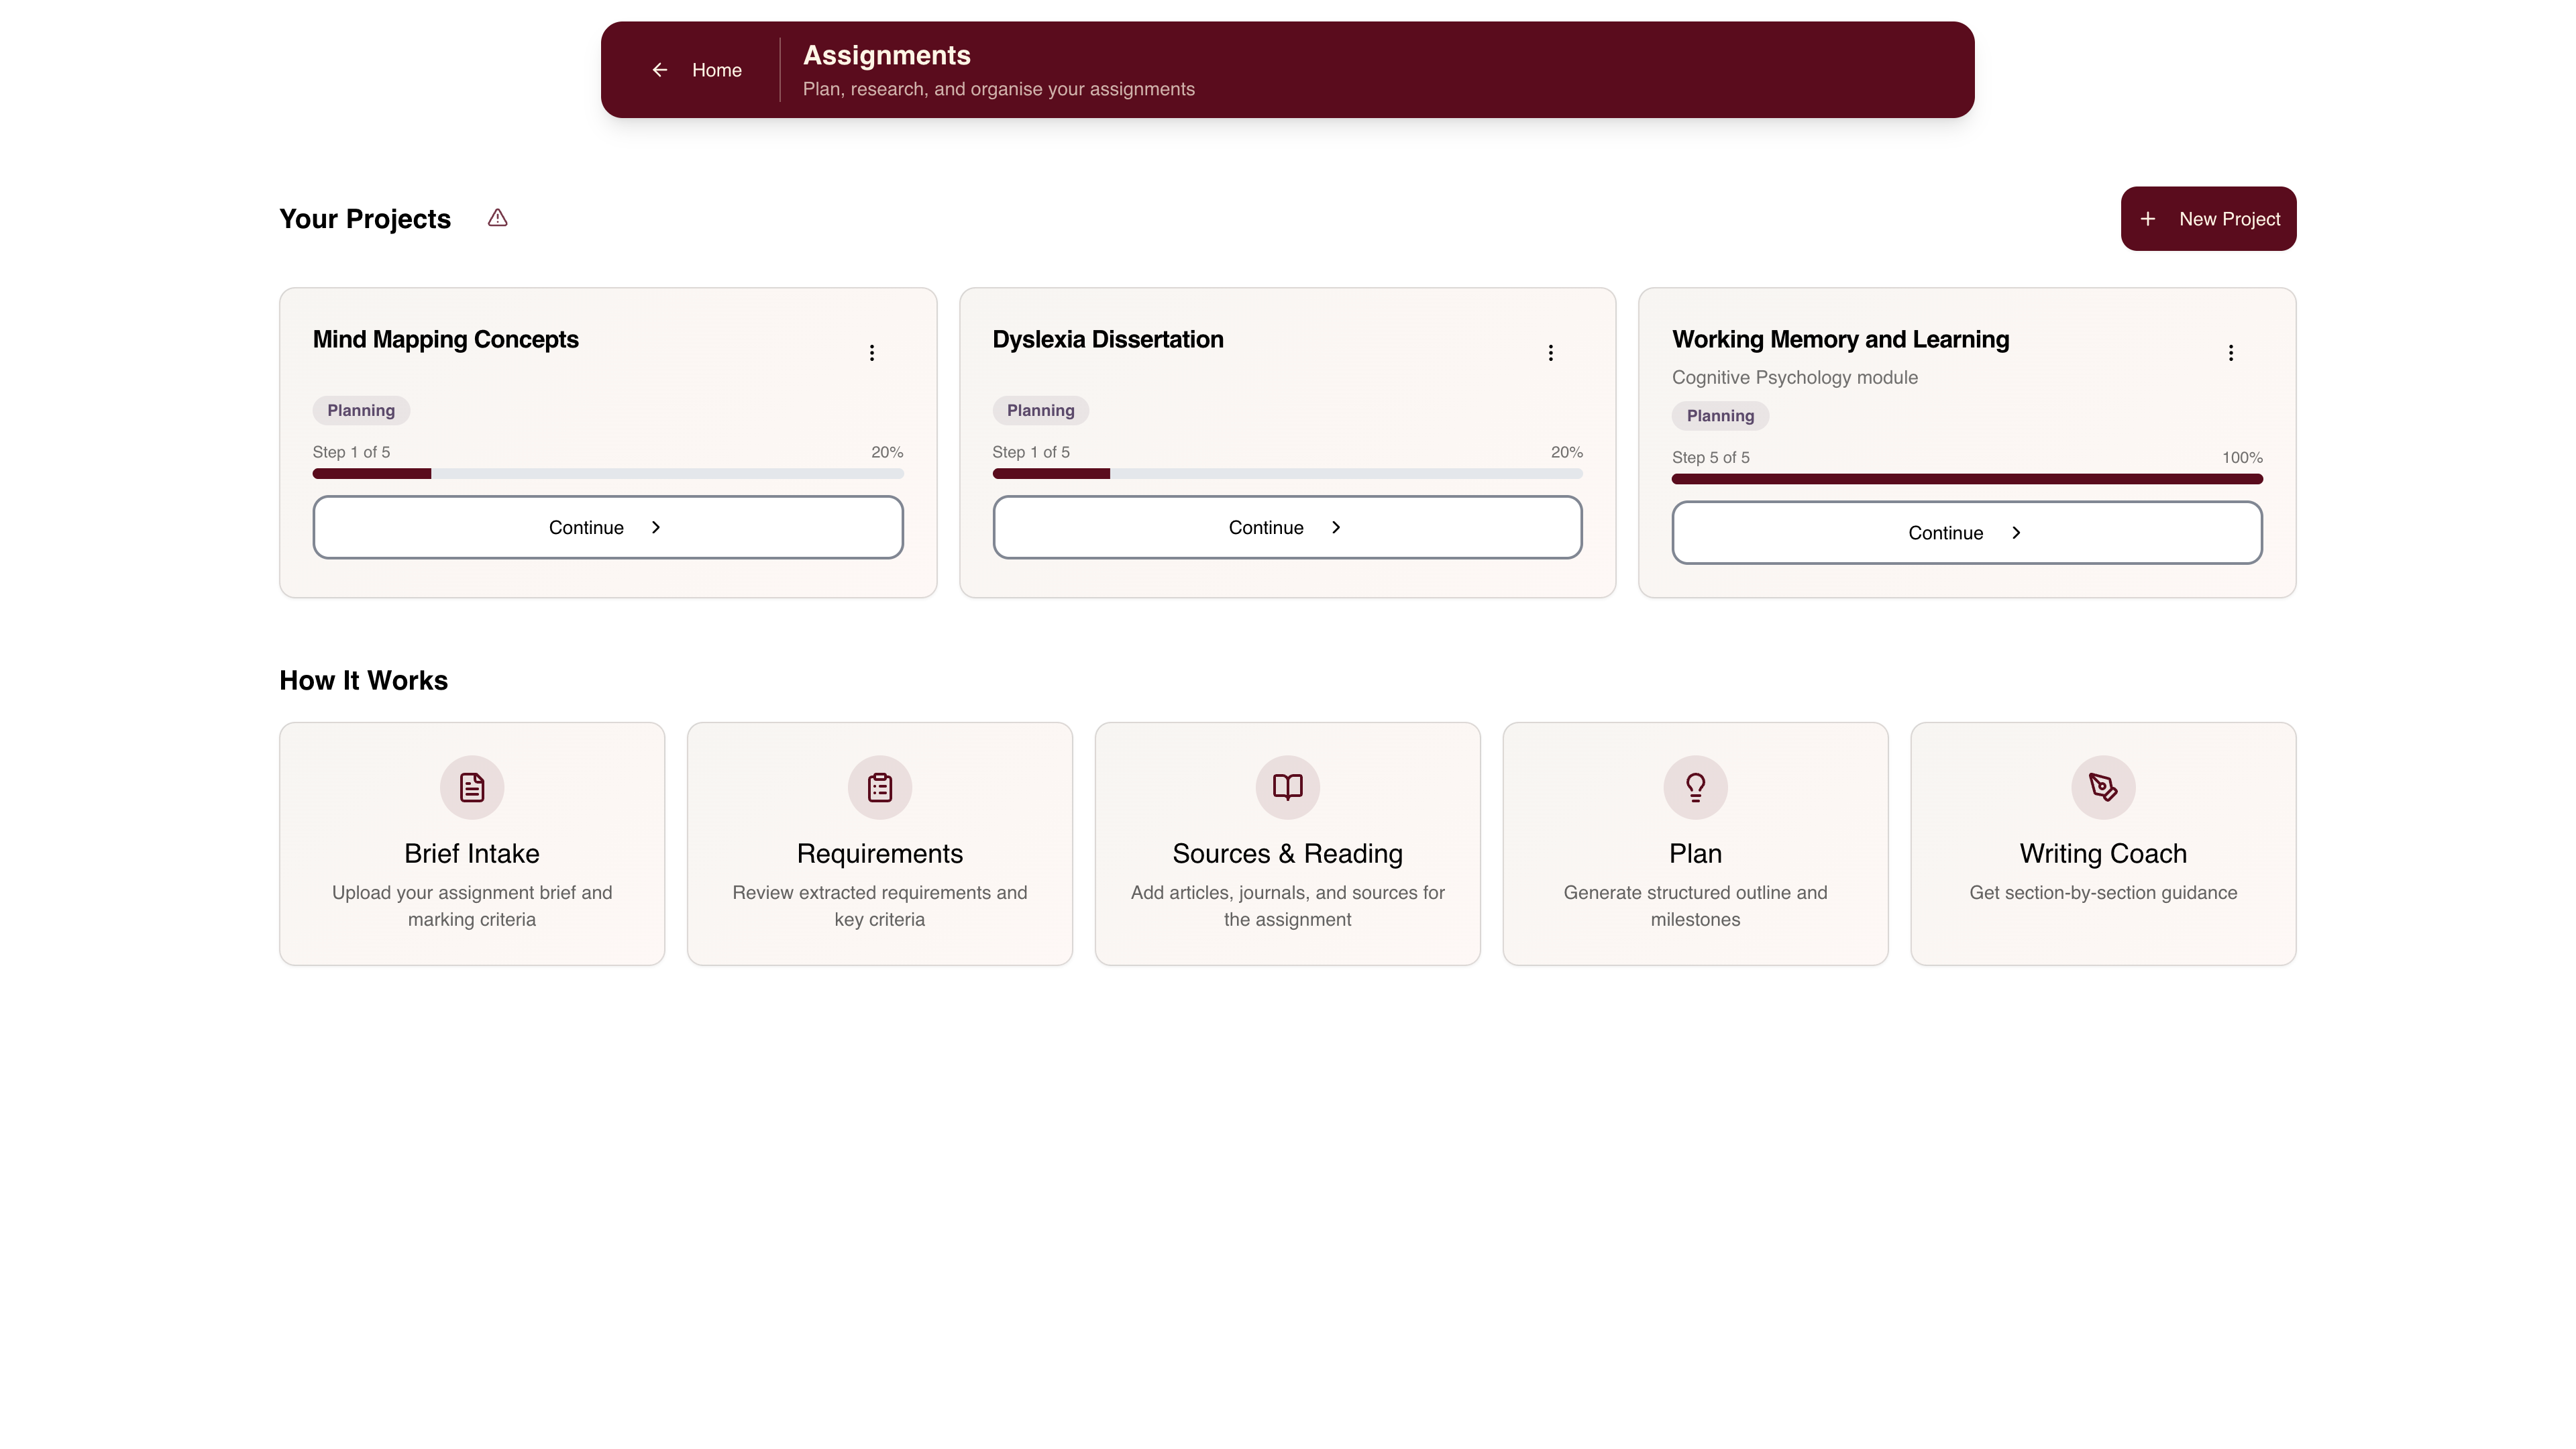Click the Mind Mapping Concepts progress bar
This screenshot has width=2576, height=1449.
click(608, 474)
